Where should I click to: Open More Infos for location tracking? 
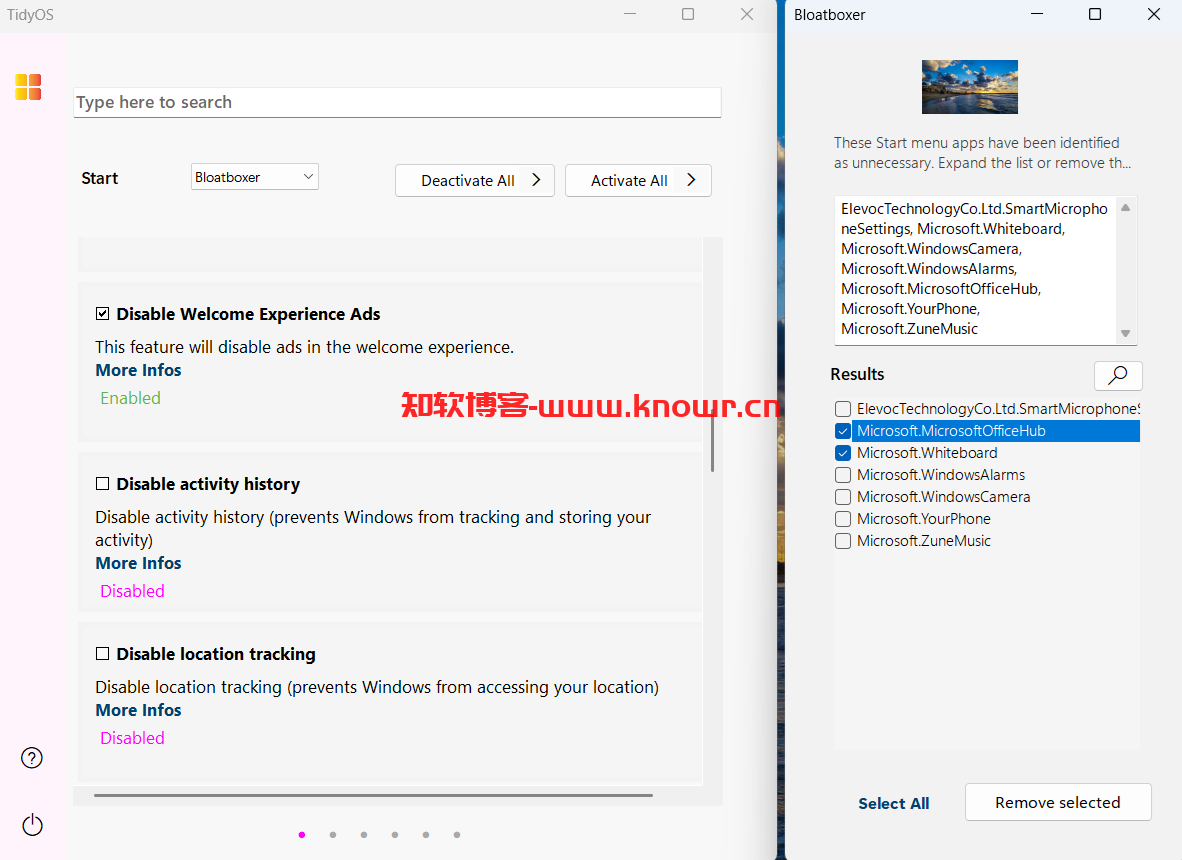pos(138,710)
